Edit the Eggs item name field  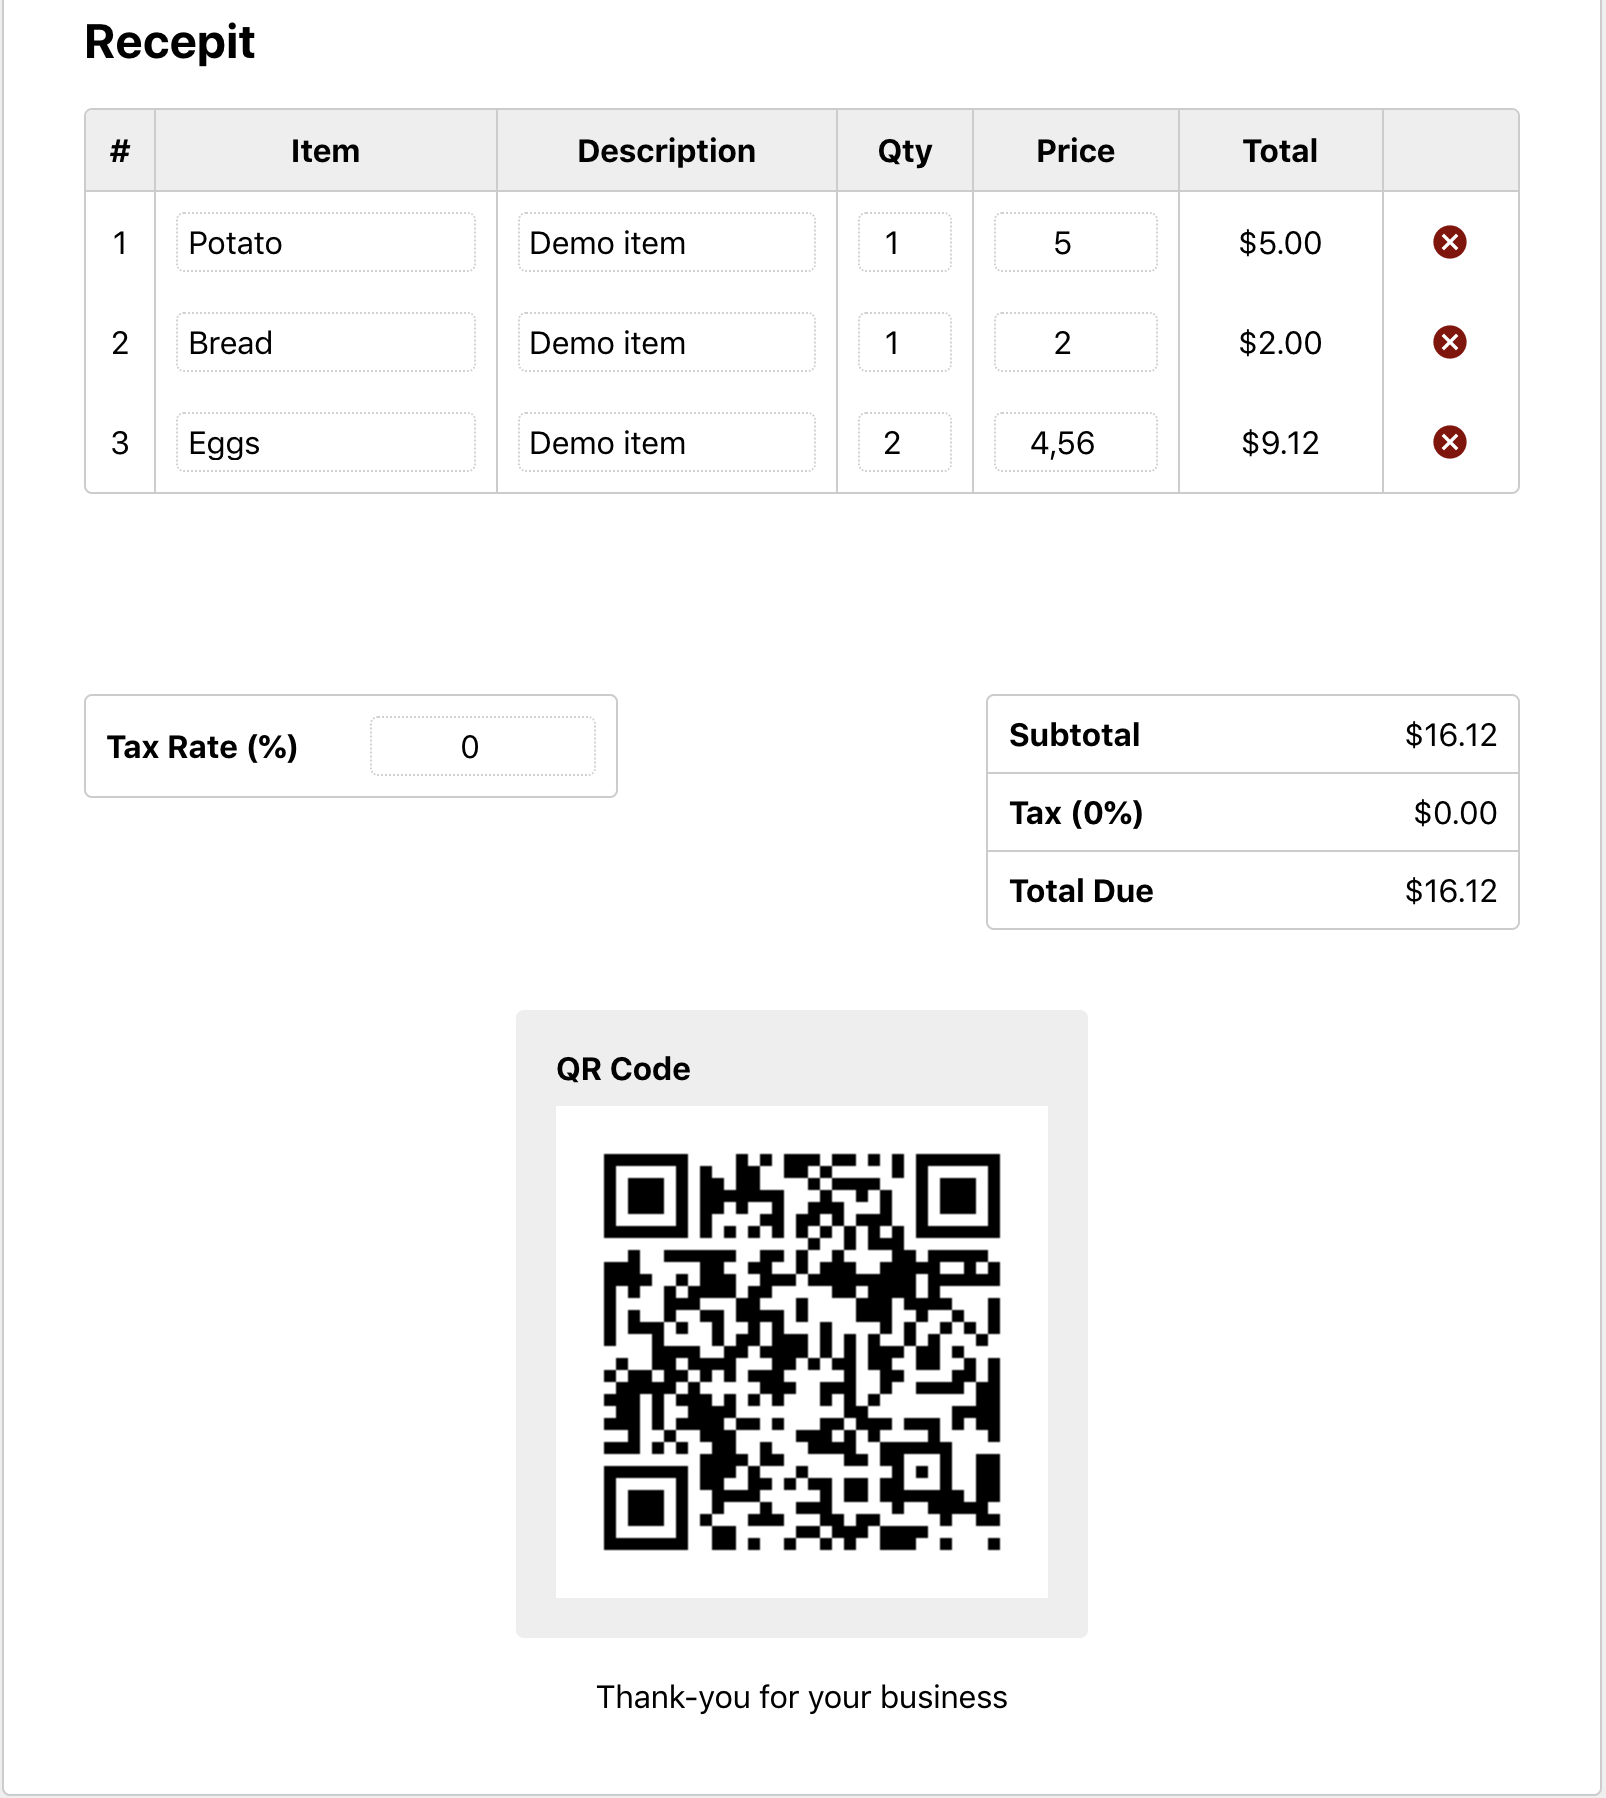click(x=326, y=442)
